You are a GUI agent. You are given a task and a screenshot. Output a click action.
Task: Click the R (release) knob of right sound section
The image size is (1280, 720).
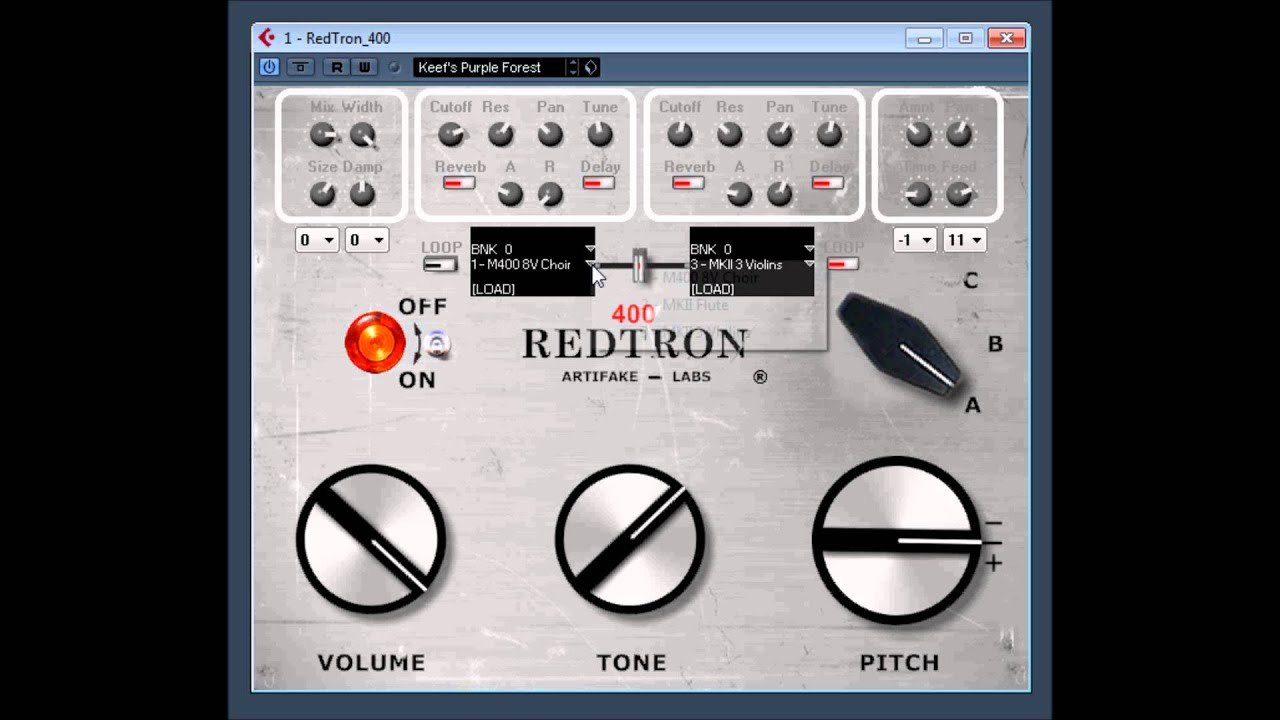point(779,194)
